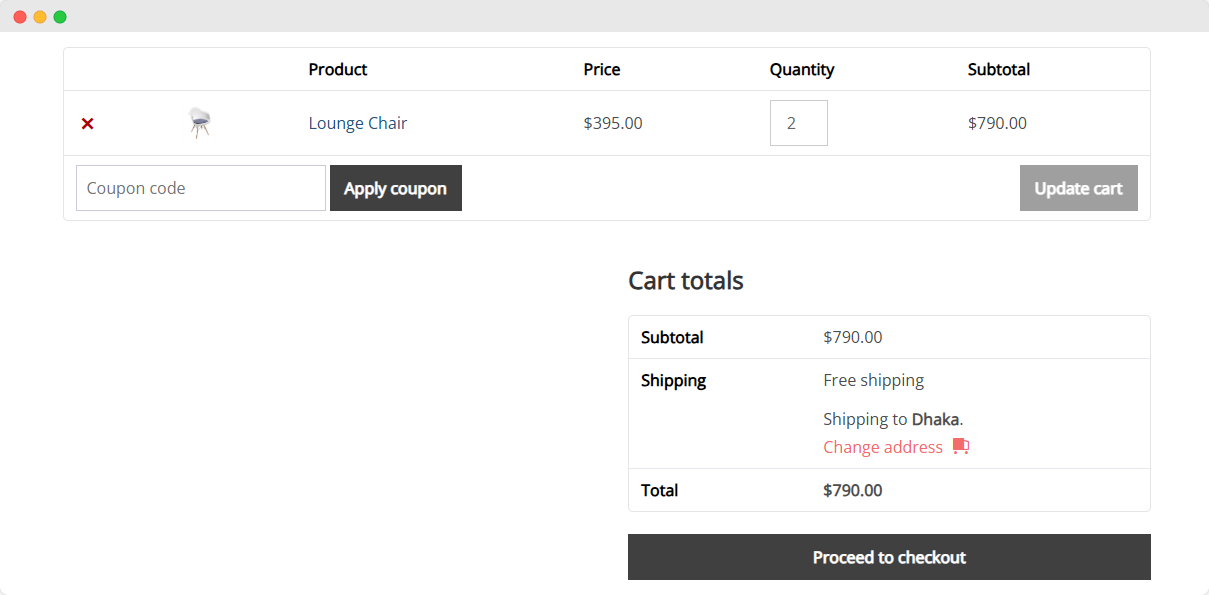Select the Free shipping text
Screen dimensions: 1209x595
(x=874, y=380)
